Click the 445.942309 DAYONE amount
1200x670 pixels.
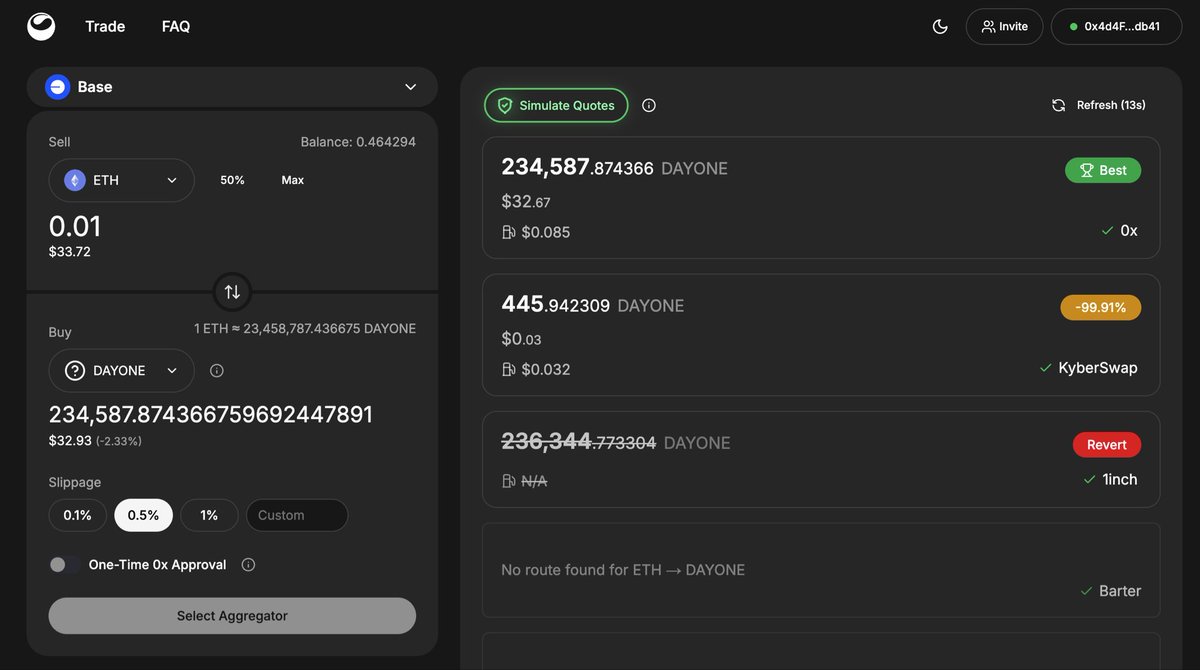pos(592,305)
